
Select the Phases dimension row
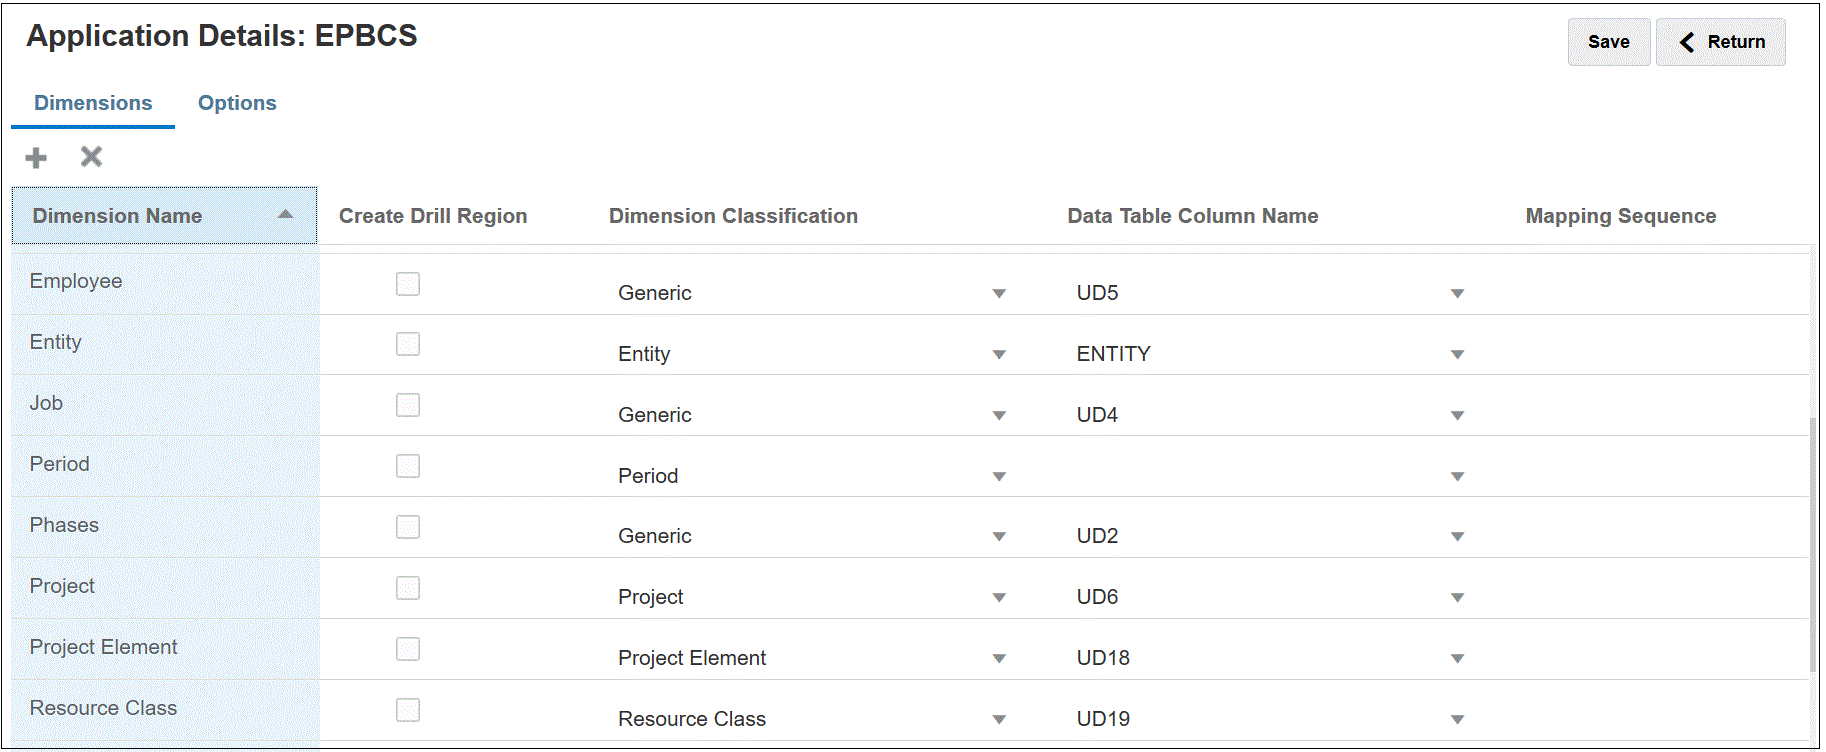click(64, 526)
